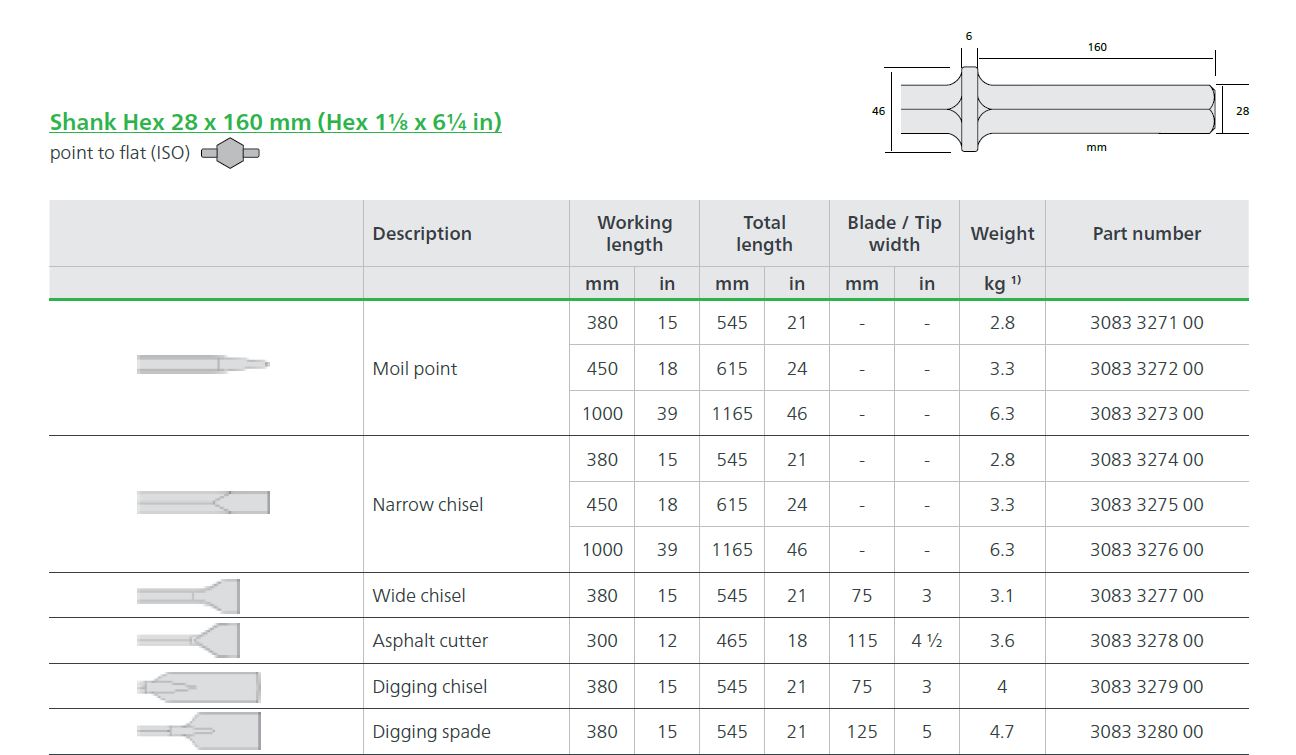This screenshot has width=1296, height=755.
Task: Click the Moil point tool image
Action: (x=203, y=365)
